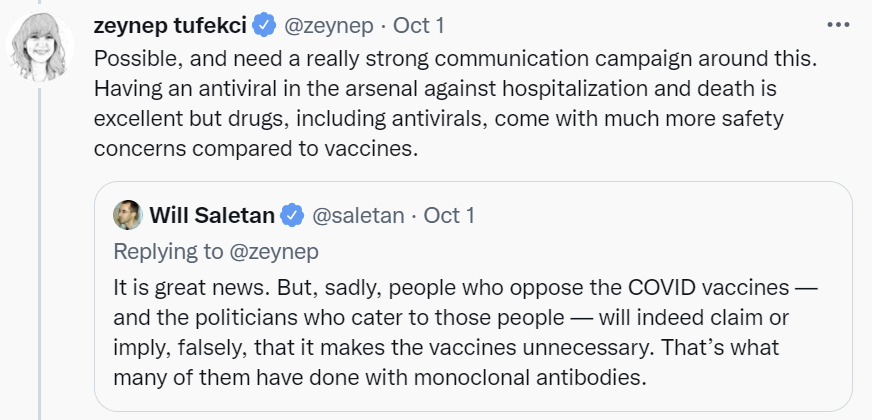Select the @saletan handle in quoted tweet
This screenshot has width=872, height=420.
(358, 215)
